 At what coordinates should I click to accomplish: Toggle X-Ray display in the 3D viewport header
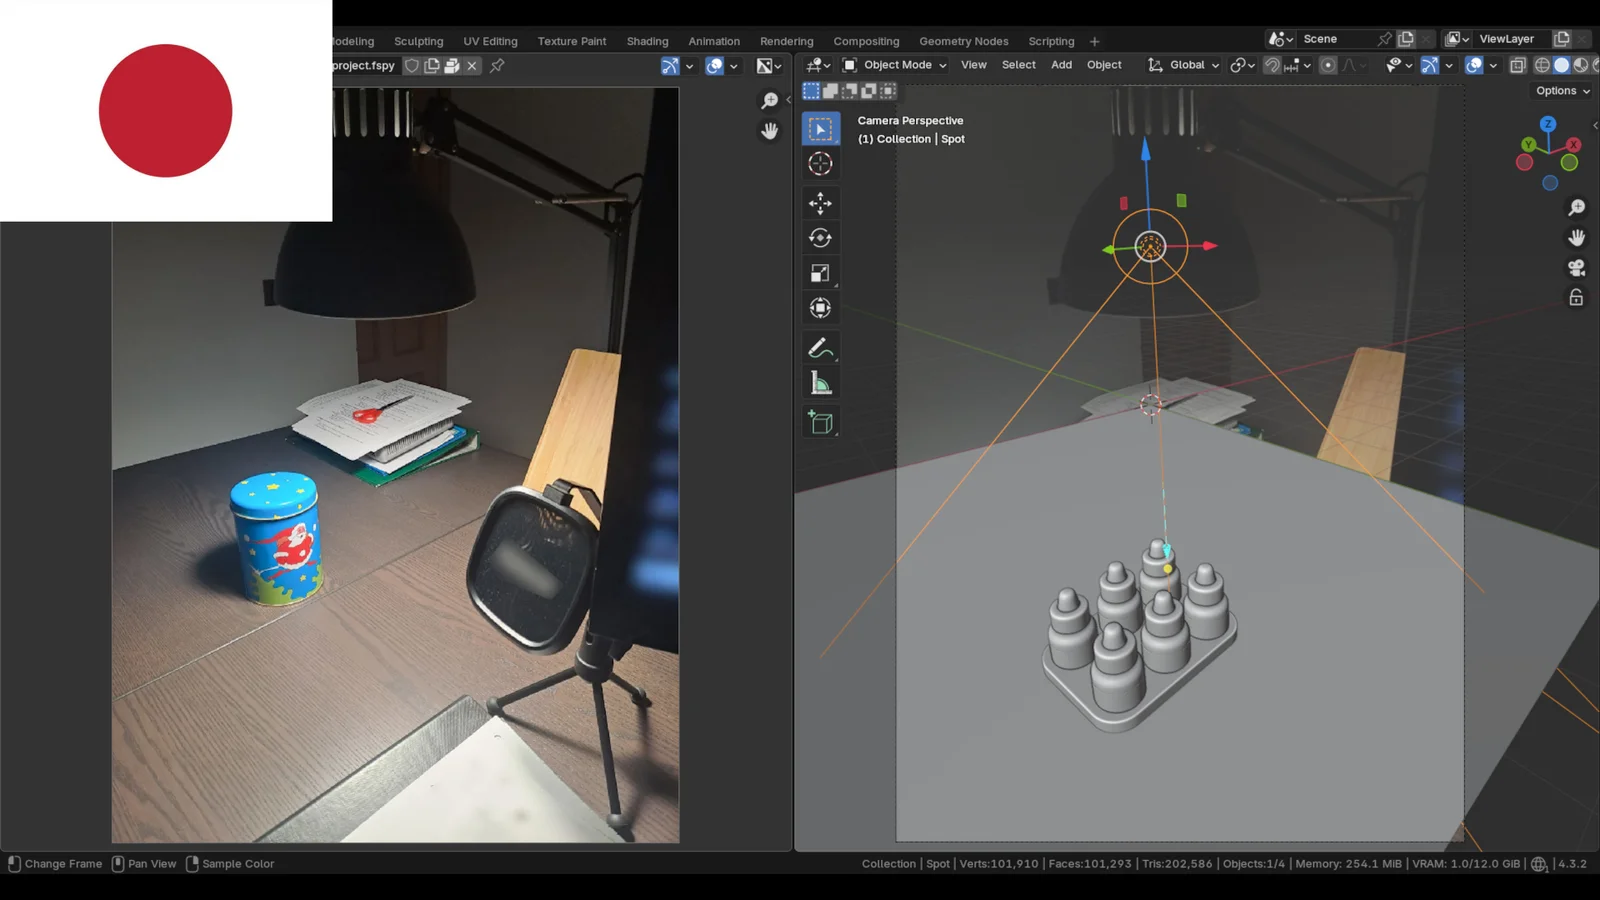point(1517,65)
